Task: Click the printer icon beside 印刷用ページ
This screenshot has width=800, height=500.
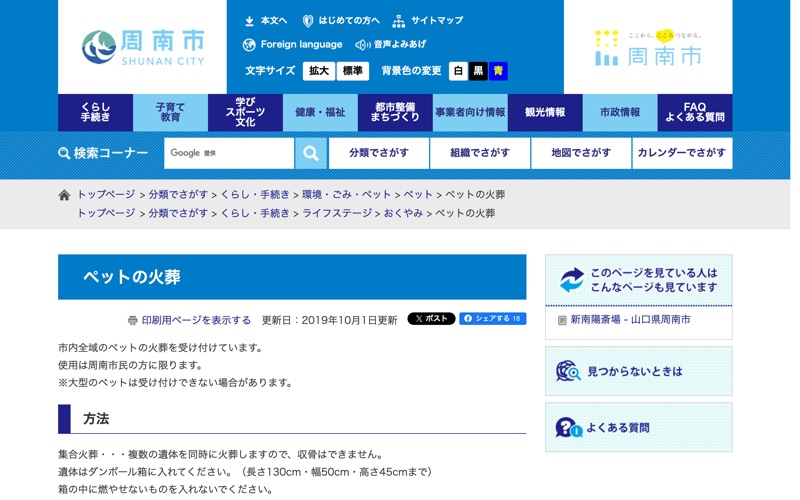Action: (x=133, y=320)
